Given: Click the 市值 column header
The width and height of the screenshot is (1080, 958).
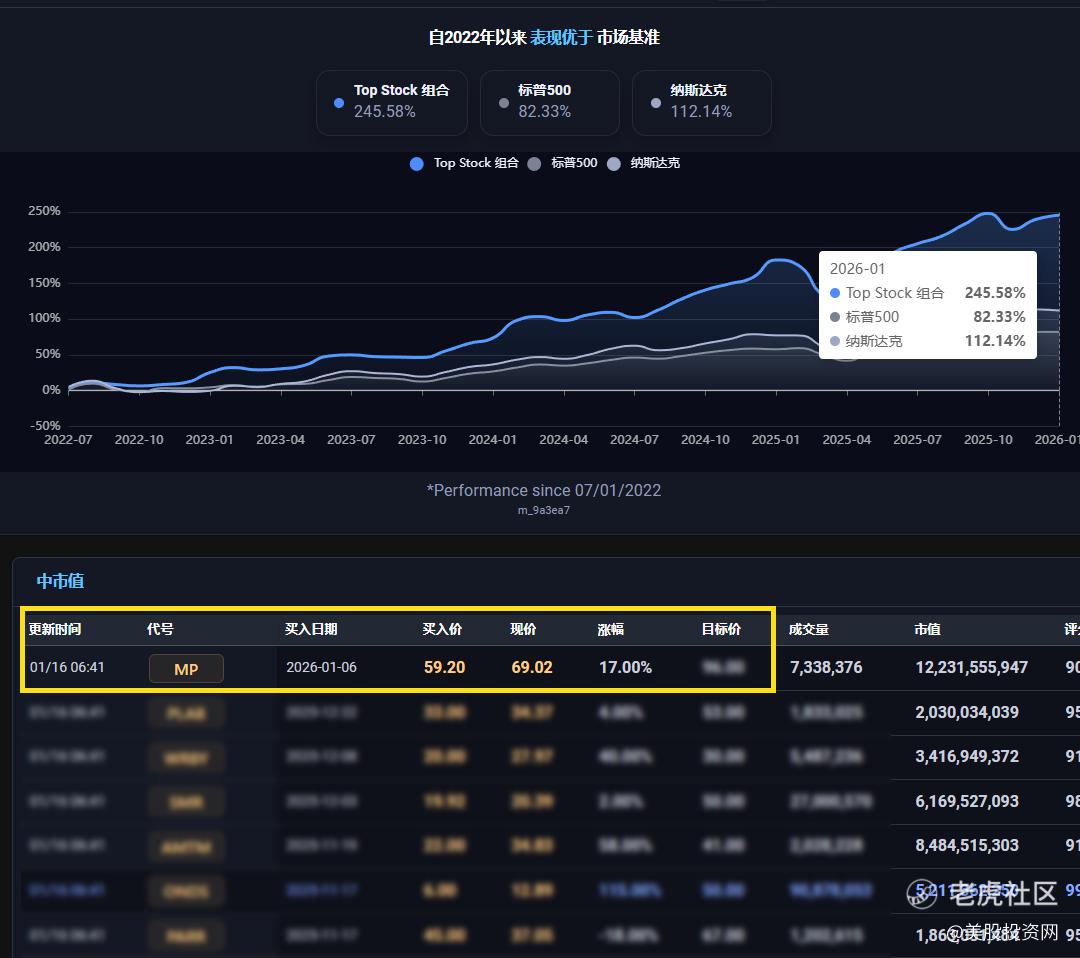Looking at the screenshot, I should 927,629.
